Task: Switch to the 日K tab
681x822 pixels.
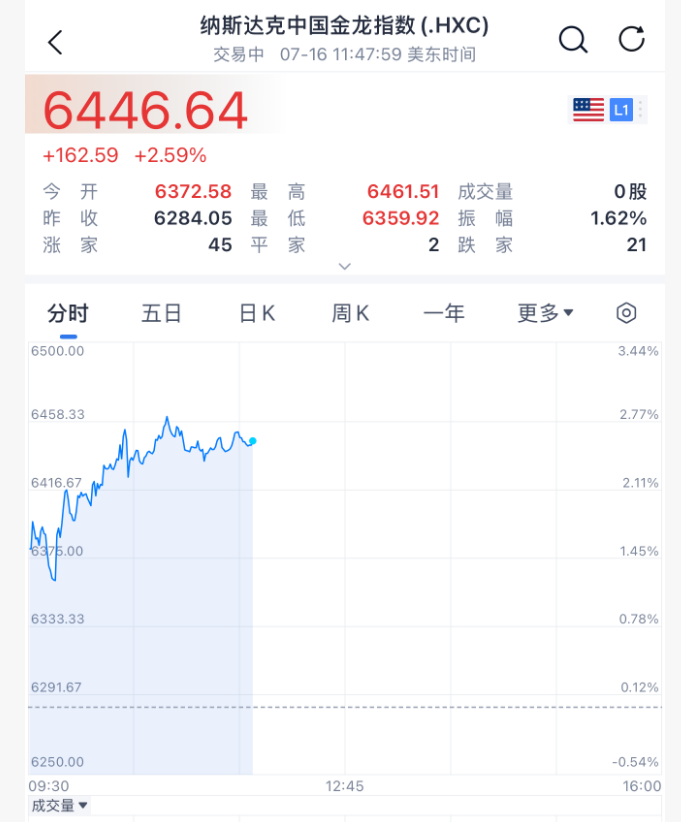Action: coord(257,313)
